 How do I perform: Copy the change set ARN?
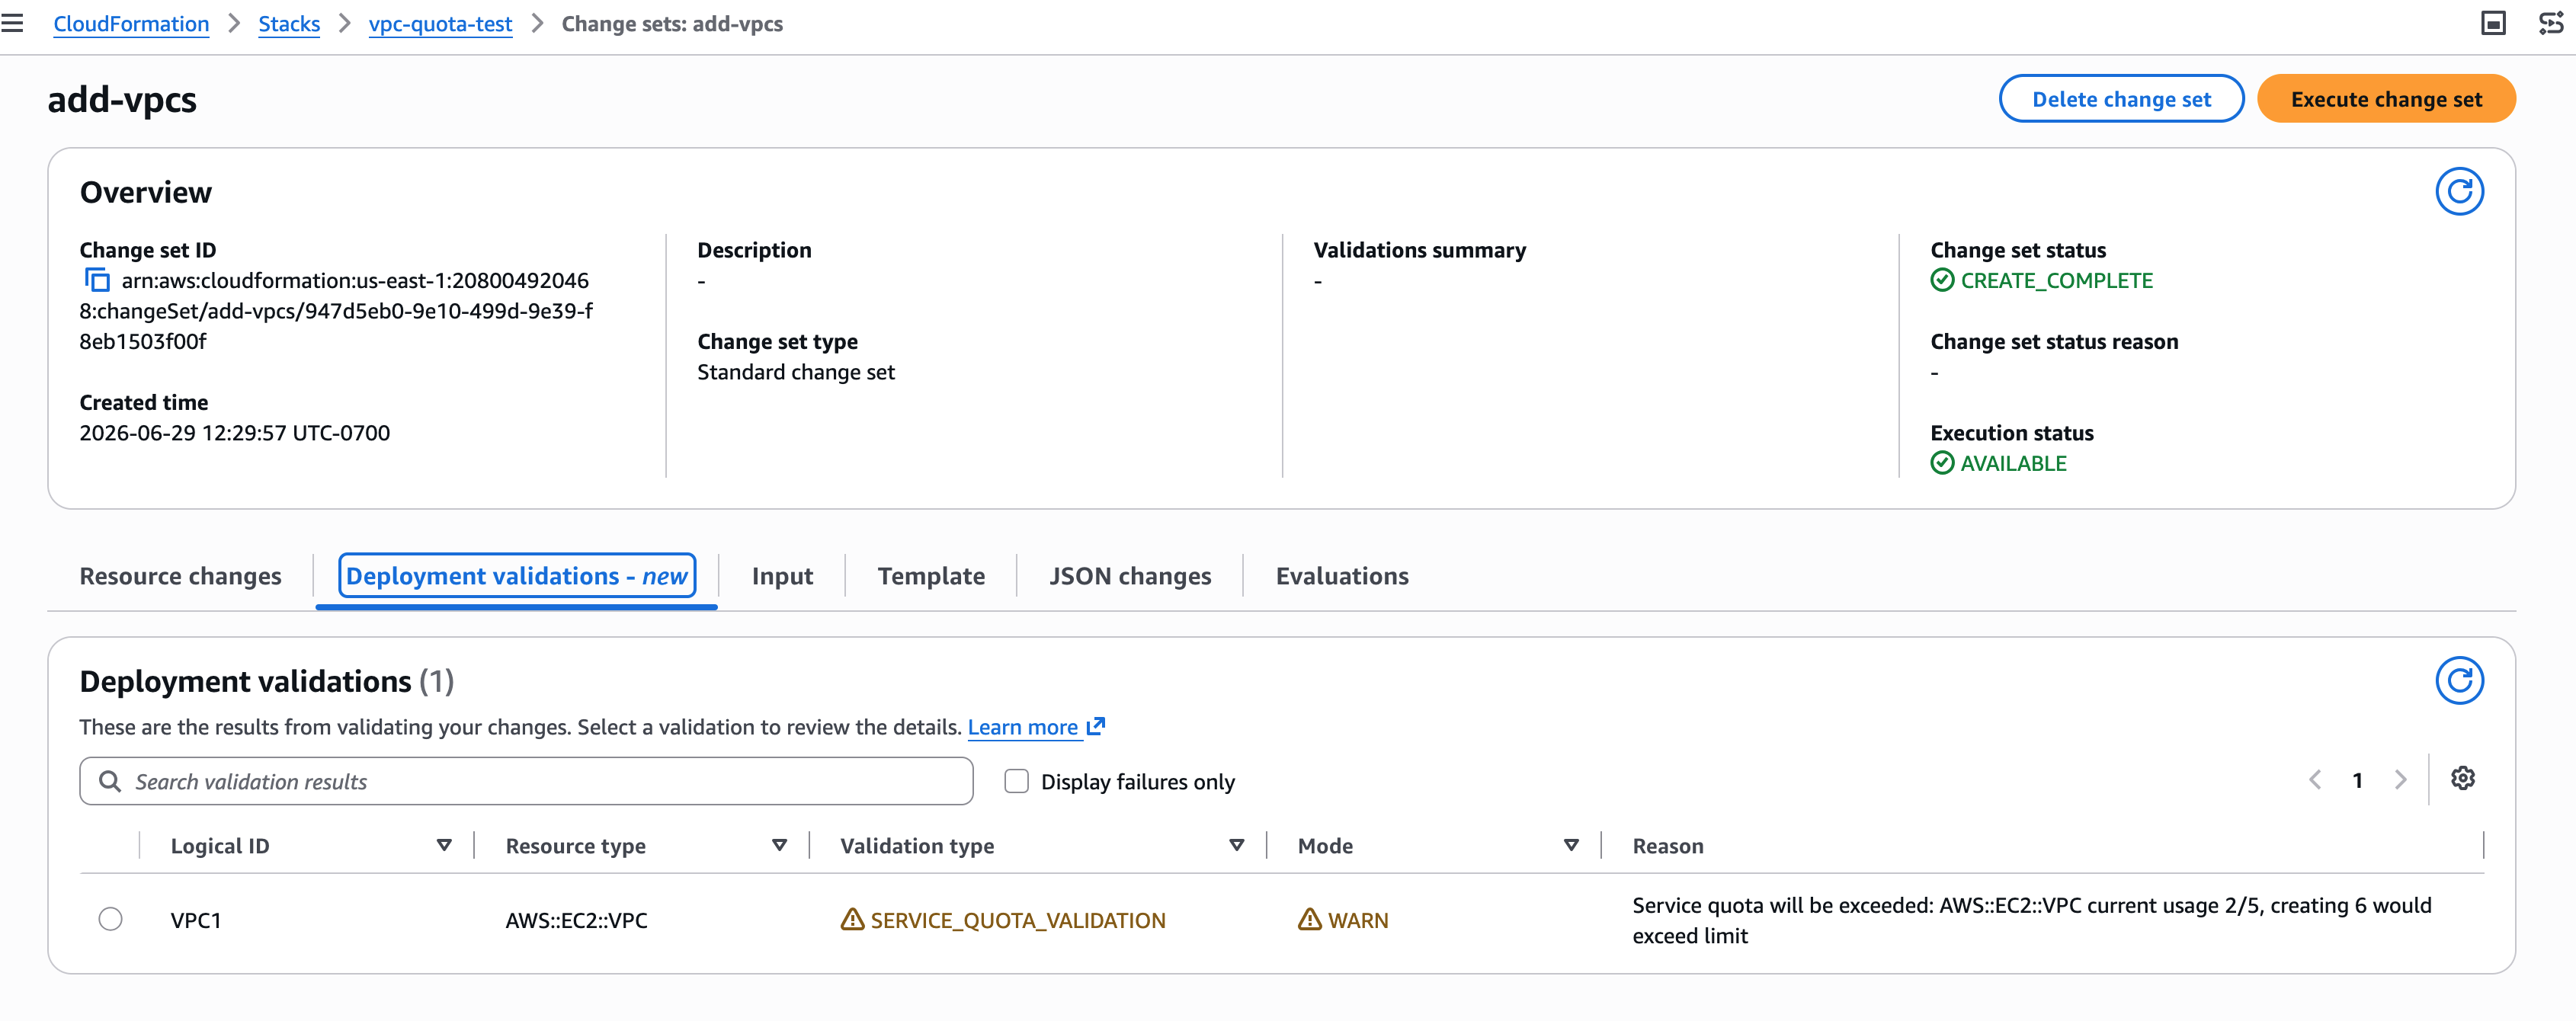[97, 280]
